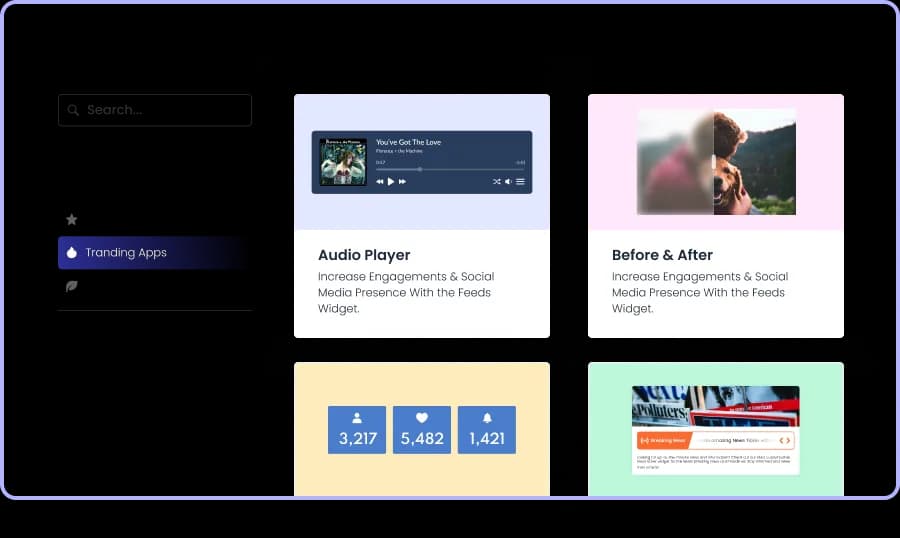This screenshot has height=538, width=900.
Task: Click the rewind button in audio player
Action: [379, 181]
